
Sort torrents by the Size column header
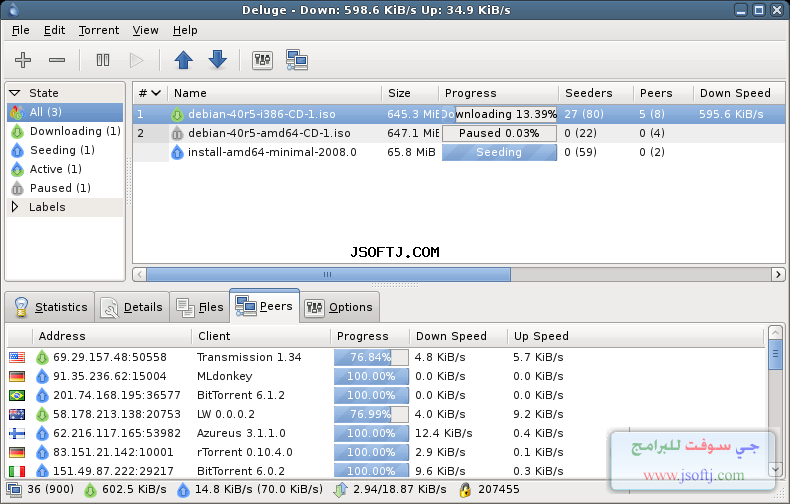[410, 93]
